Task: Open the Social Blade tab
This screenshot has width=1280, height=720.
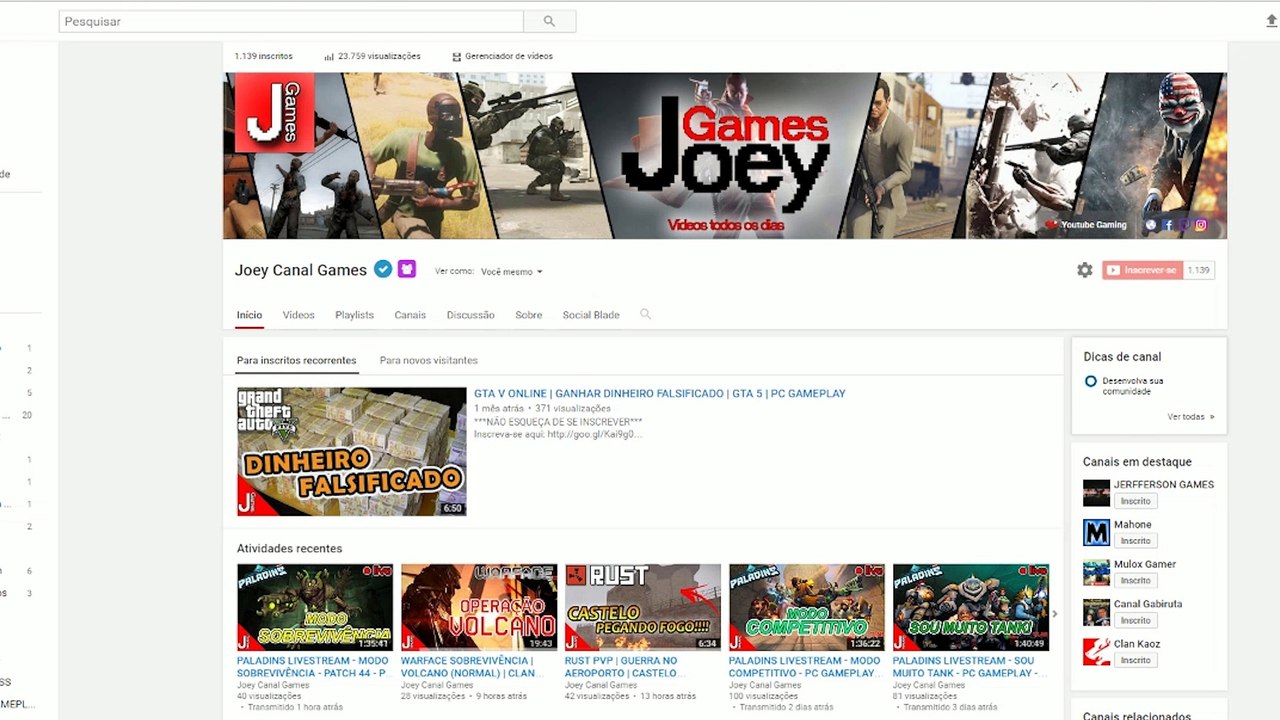Action: (x=591, y=315)
